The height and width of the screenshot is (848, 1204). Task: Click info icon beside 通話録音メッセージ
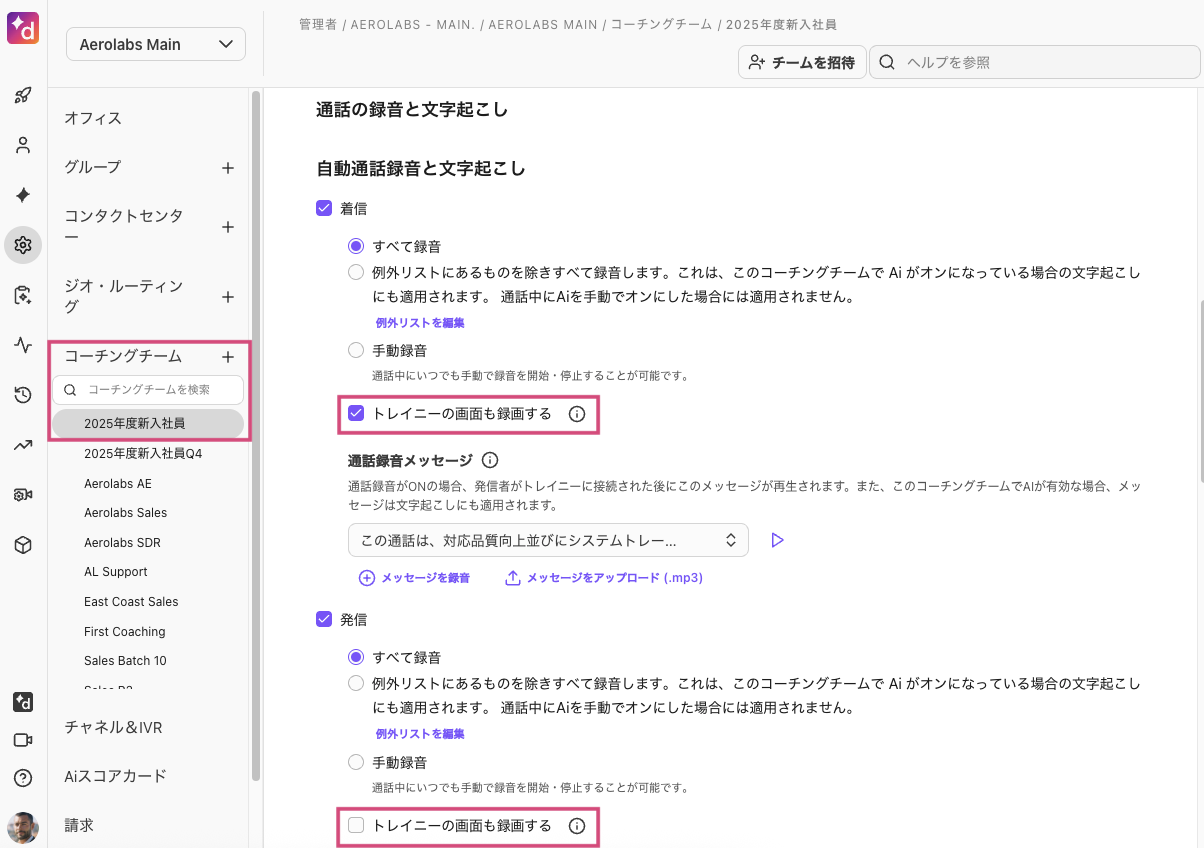tap(490, 461)
